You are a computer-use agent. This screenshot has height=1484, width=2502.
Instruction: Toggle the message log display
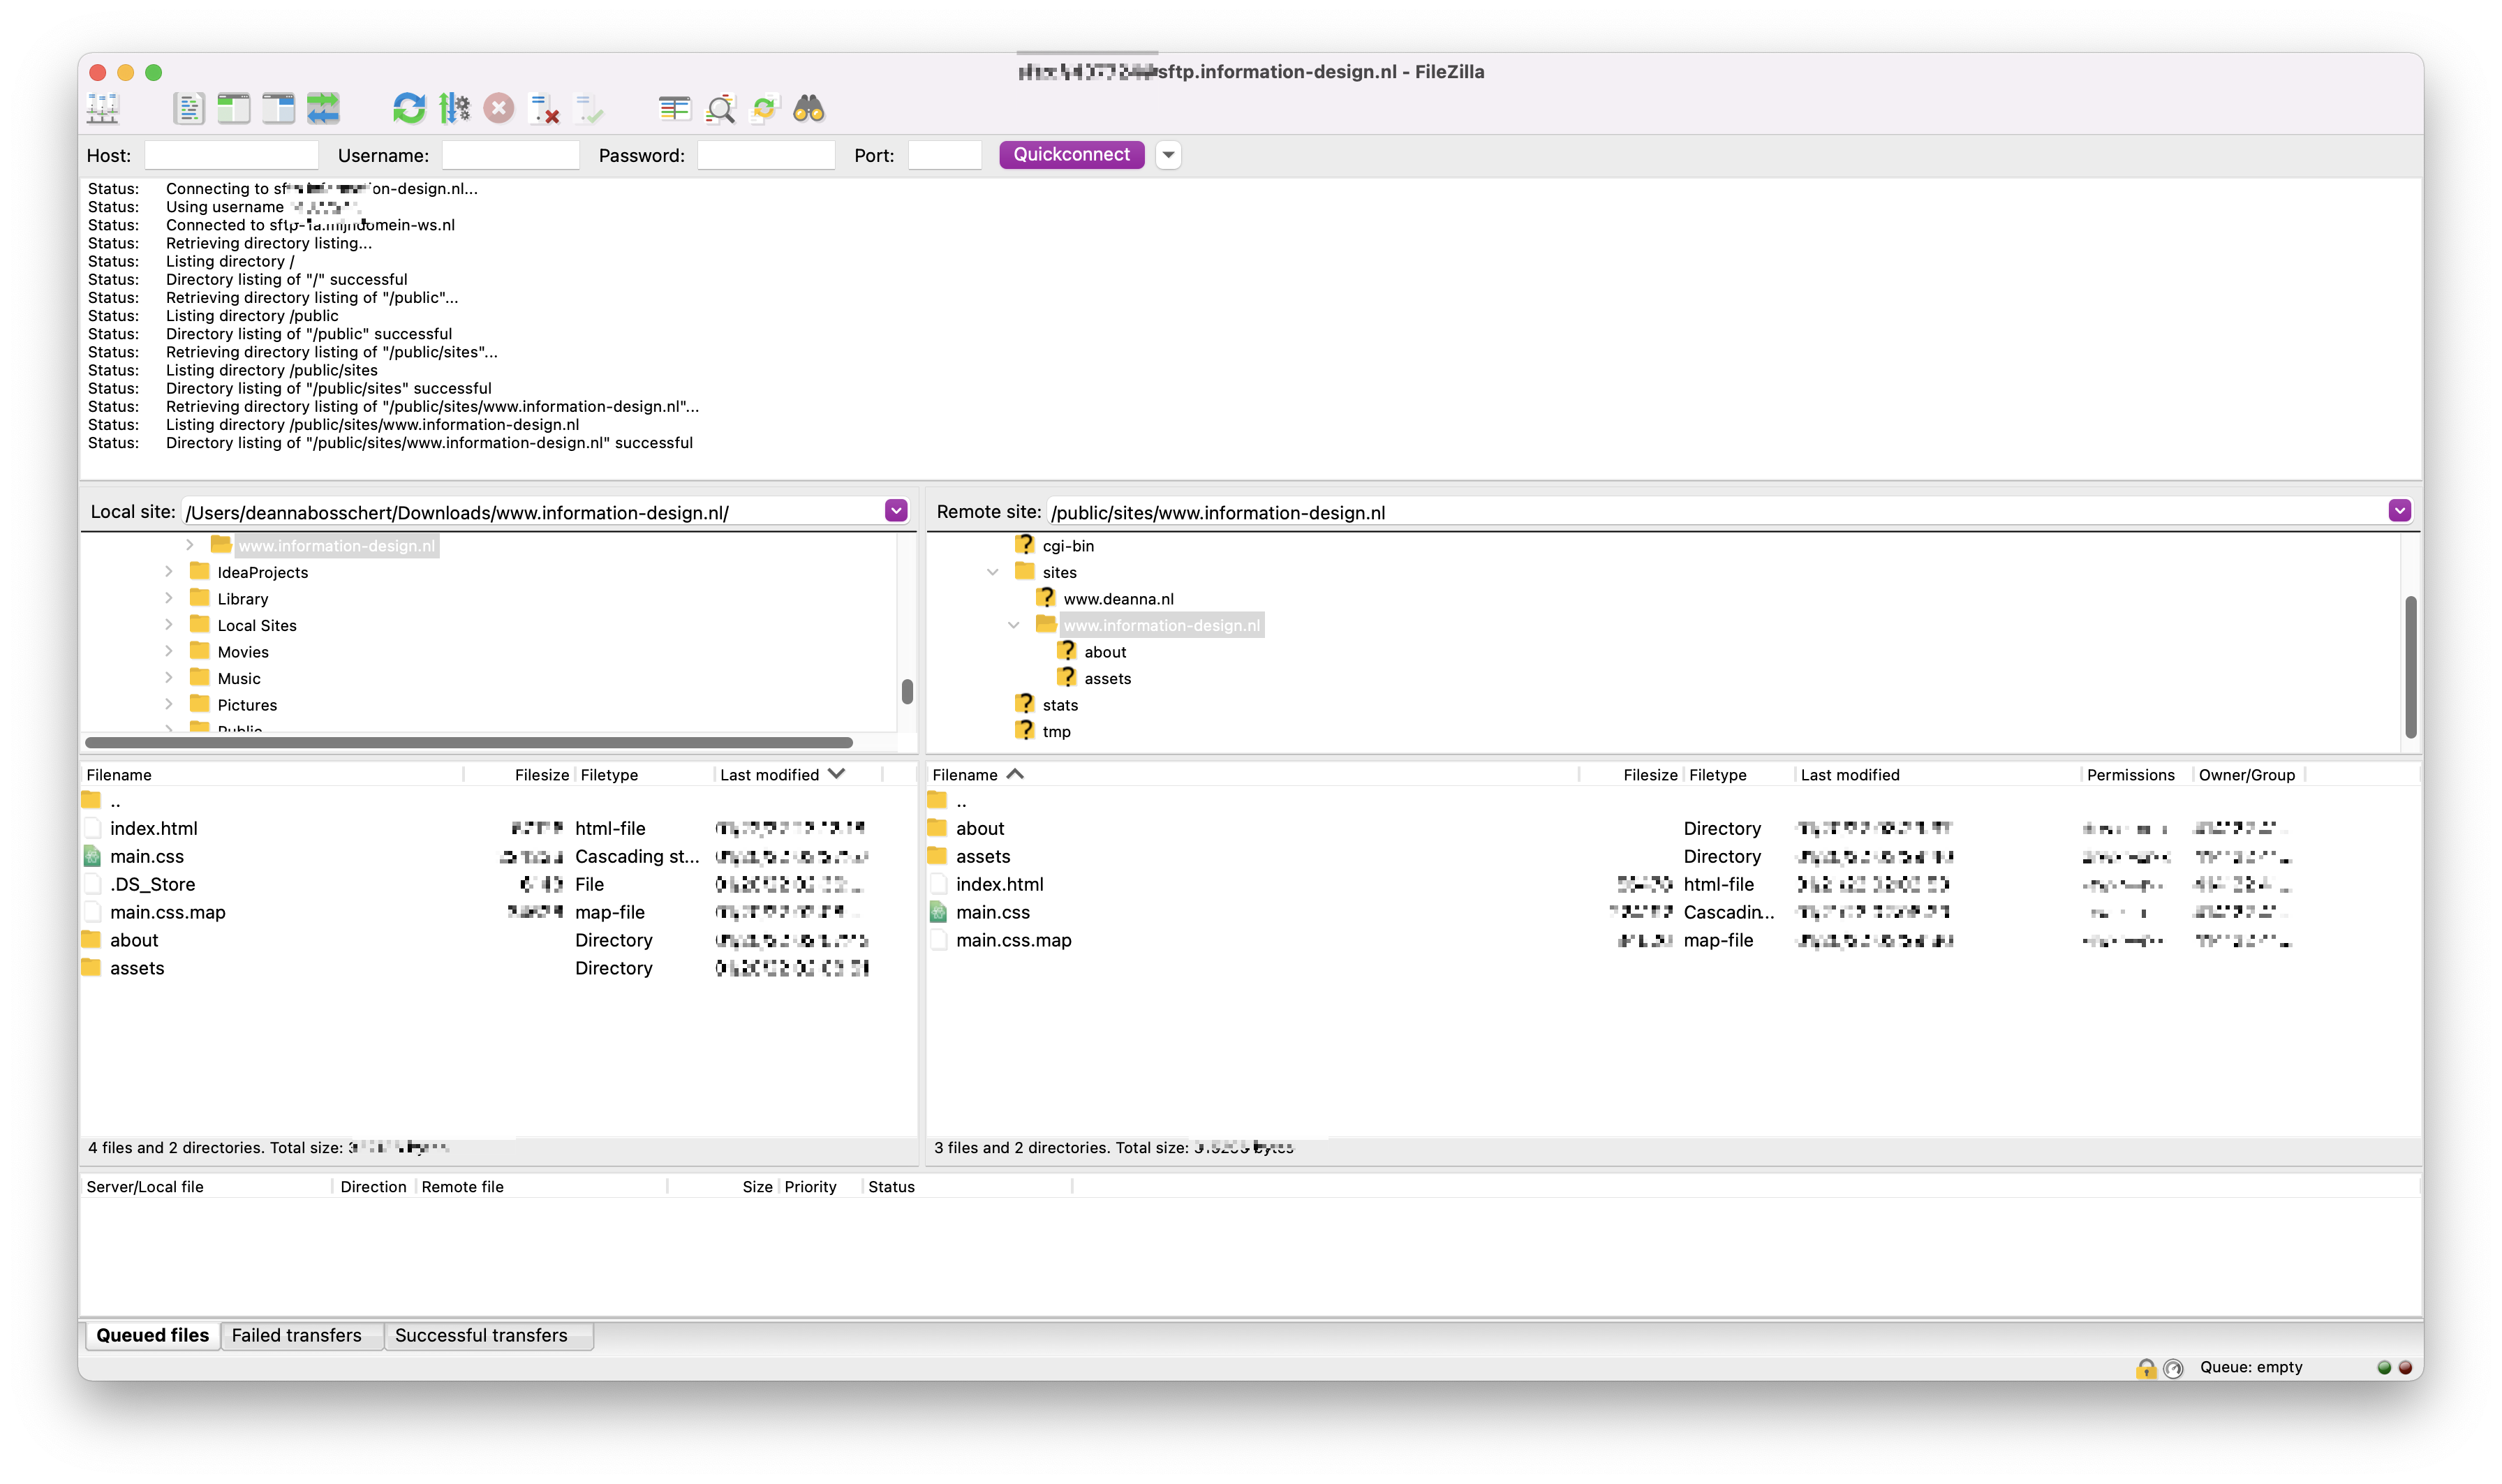pos(189,108)
